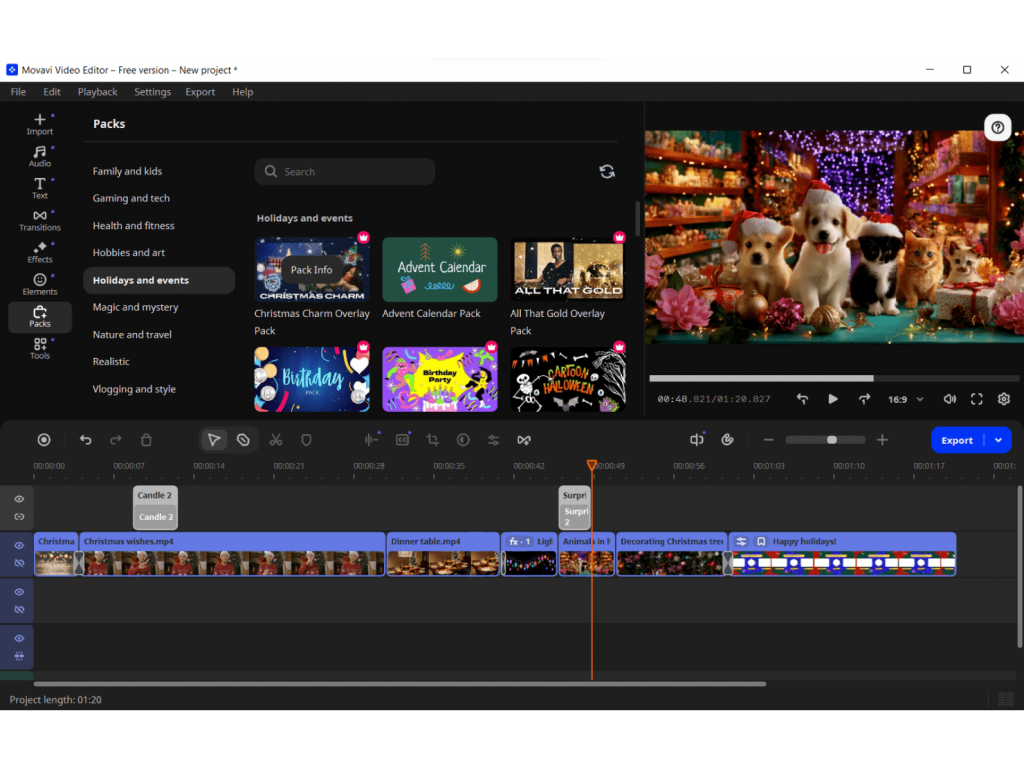Click the scissors Split icon
Viewport: 1024px width, 767px height.
click(x=276, y=440)
